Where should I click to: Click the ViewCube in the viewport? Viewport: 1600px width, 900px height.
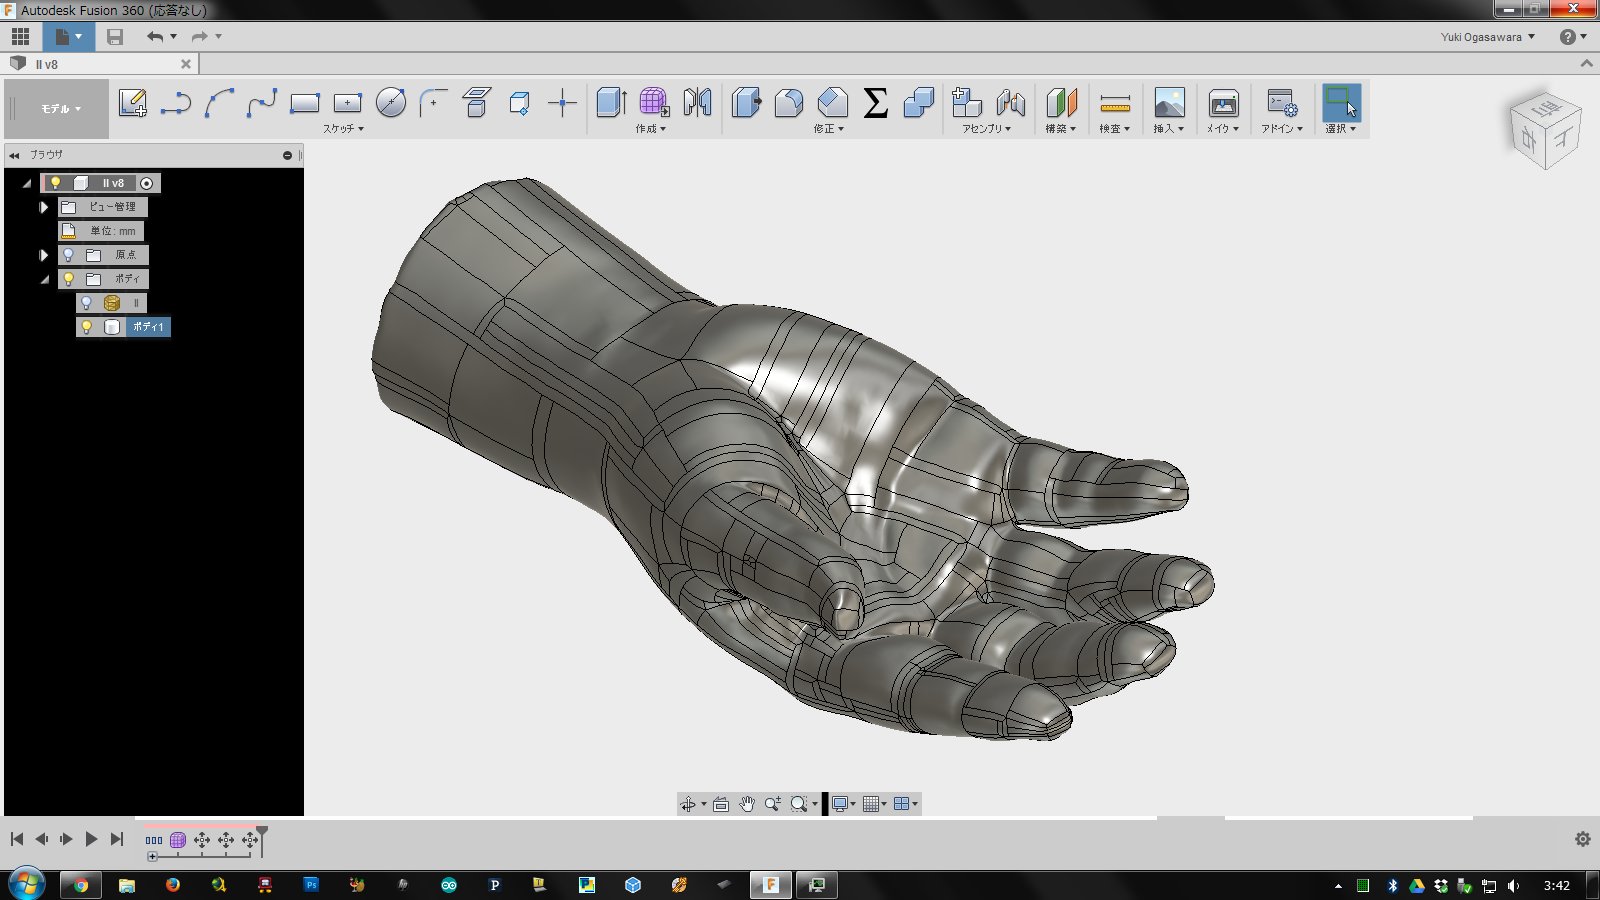(1545, 130)
